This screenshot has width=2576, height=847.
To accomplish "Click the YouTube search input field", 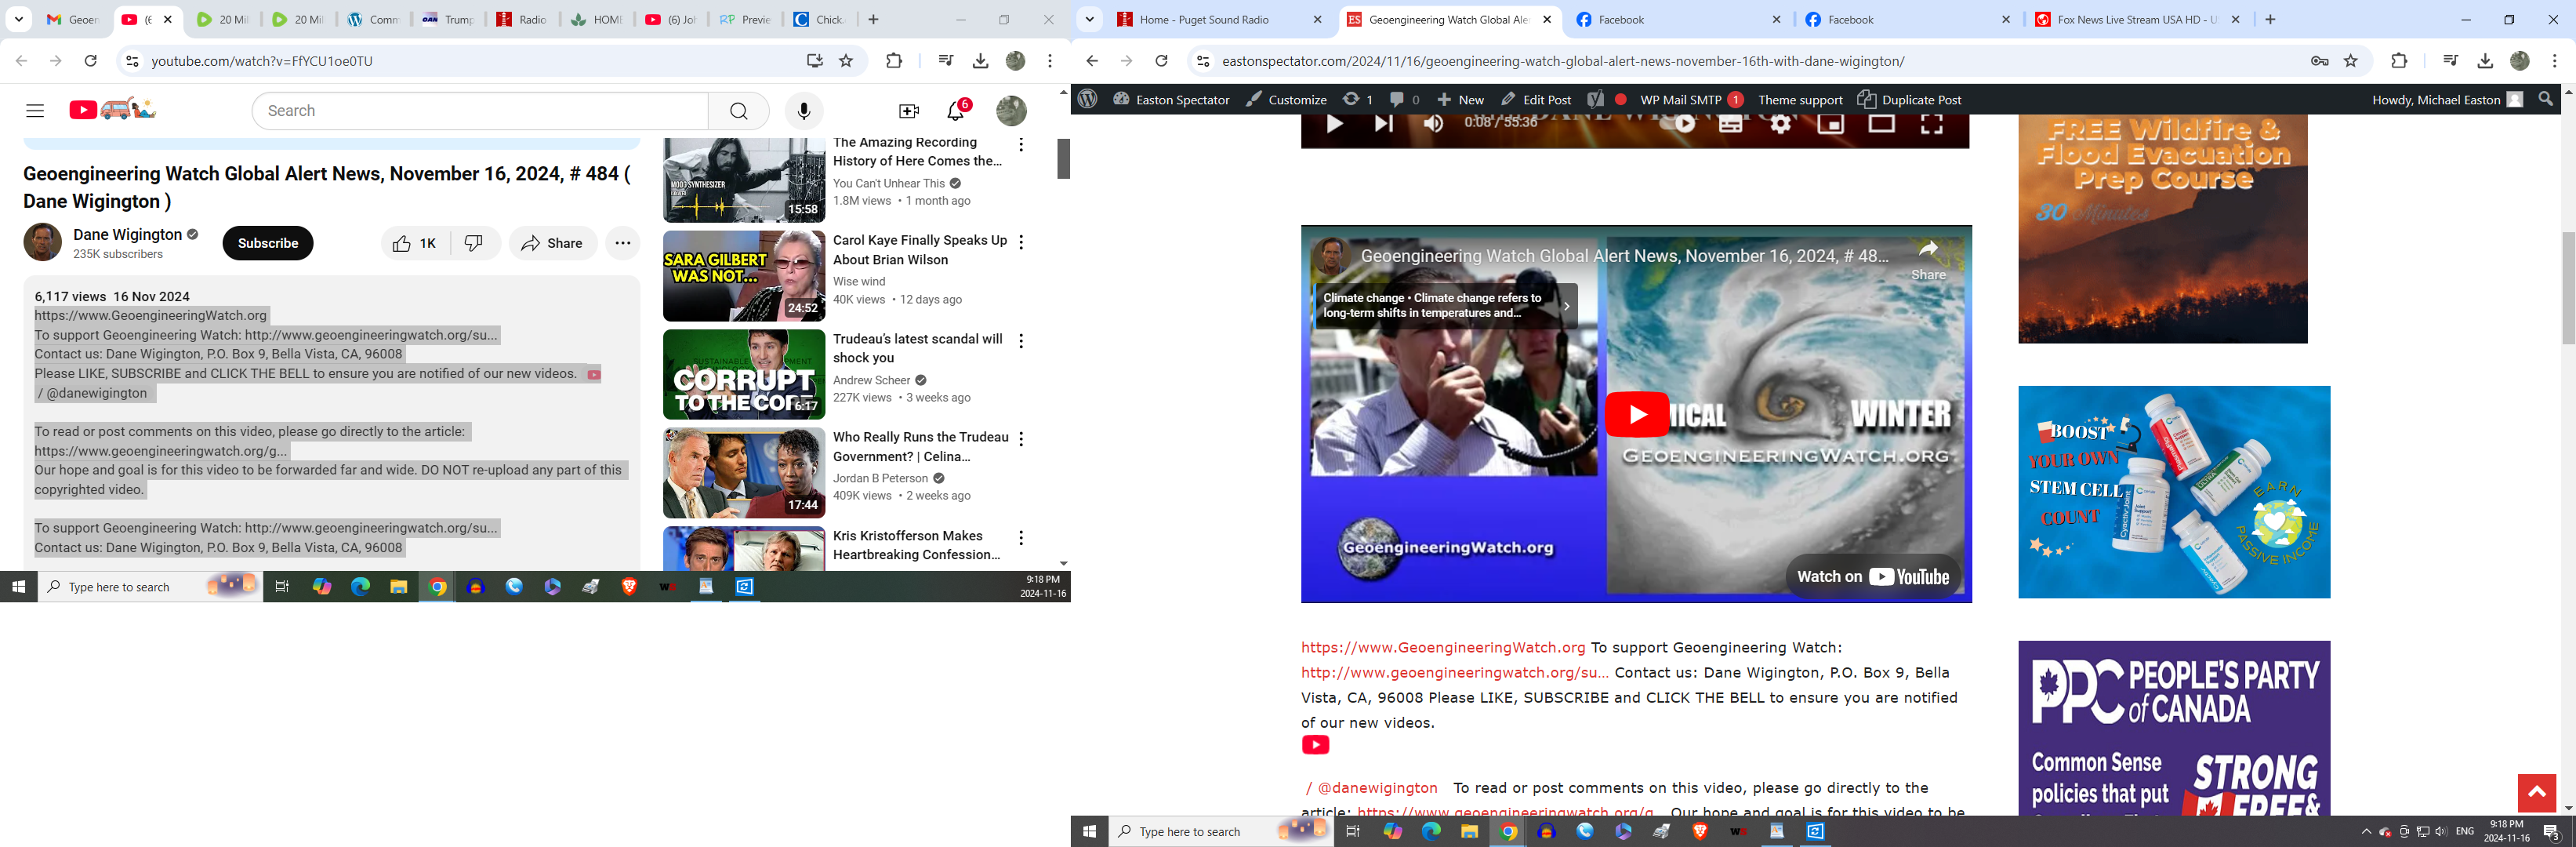I will click(480, 111).
